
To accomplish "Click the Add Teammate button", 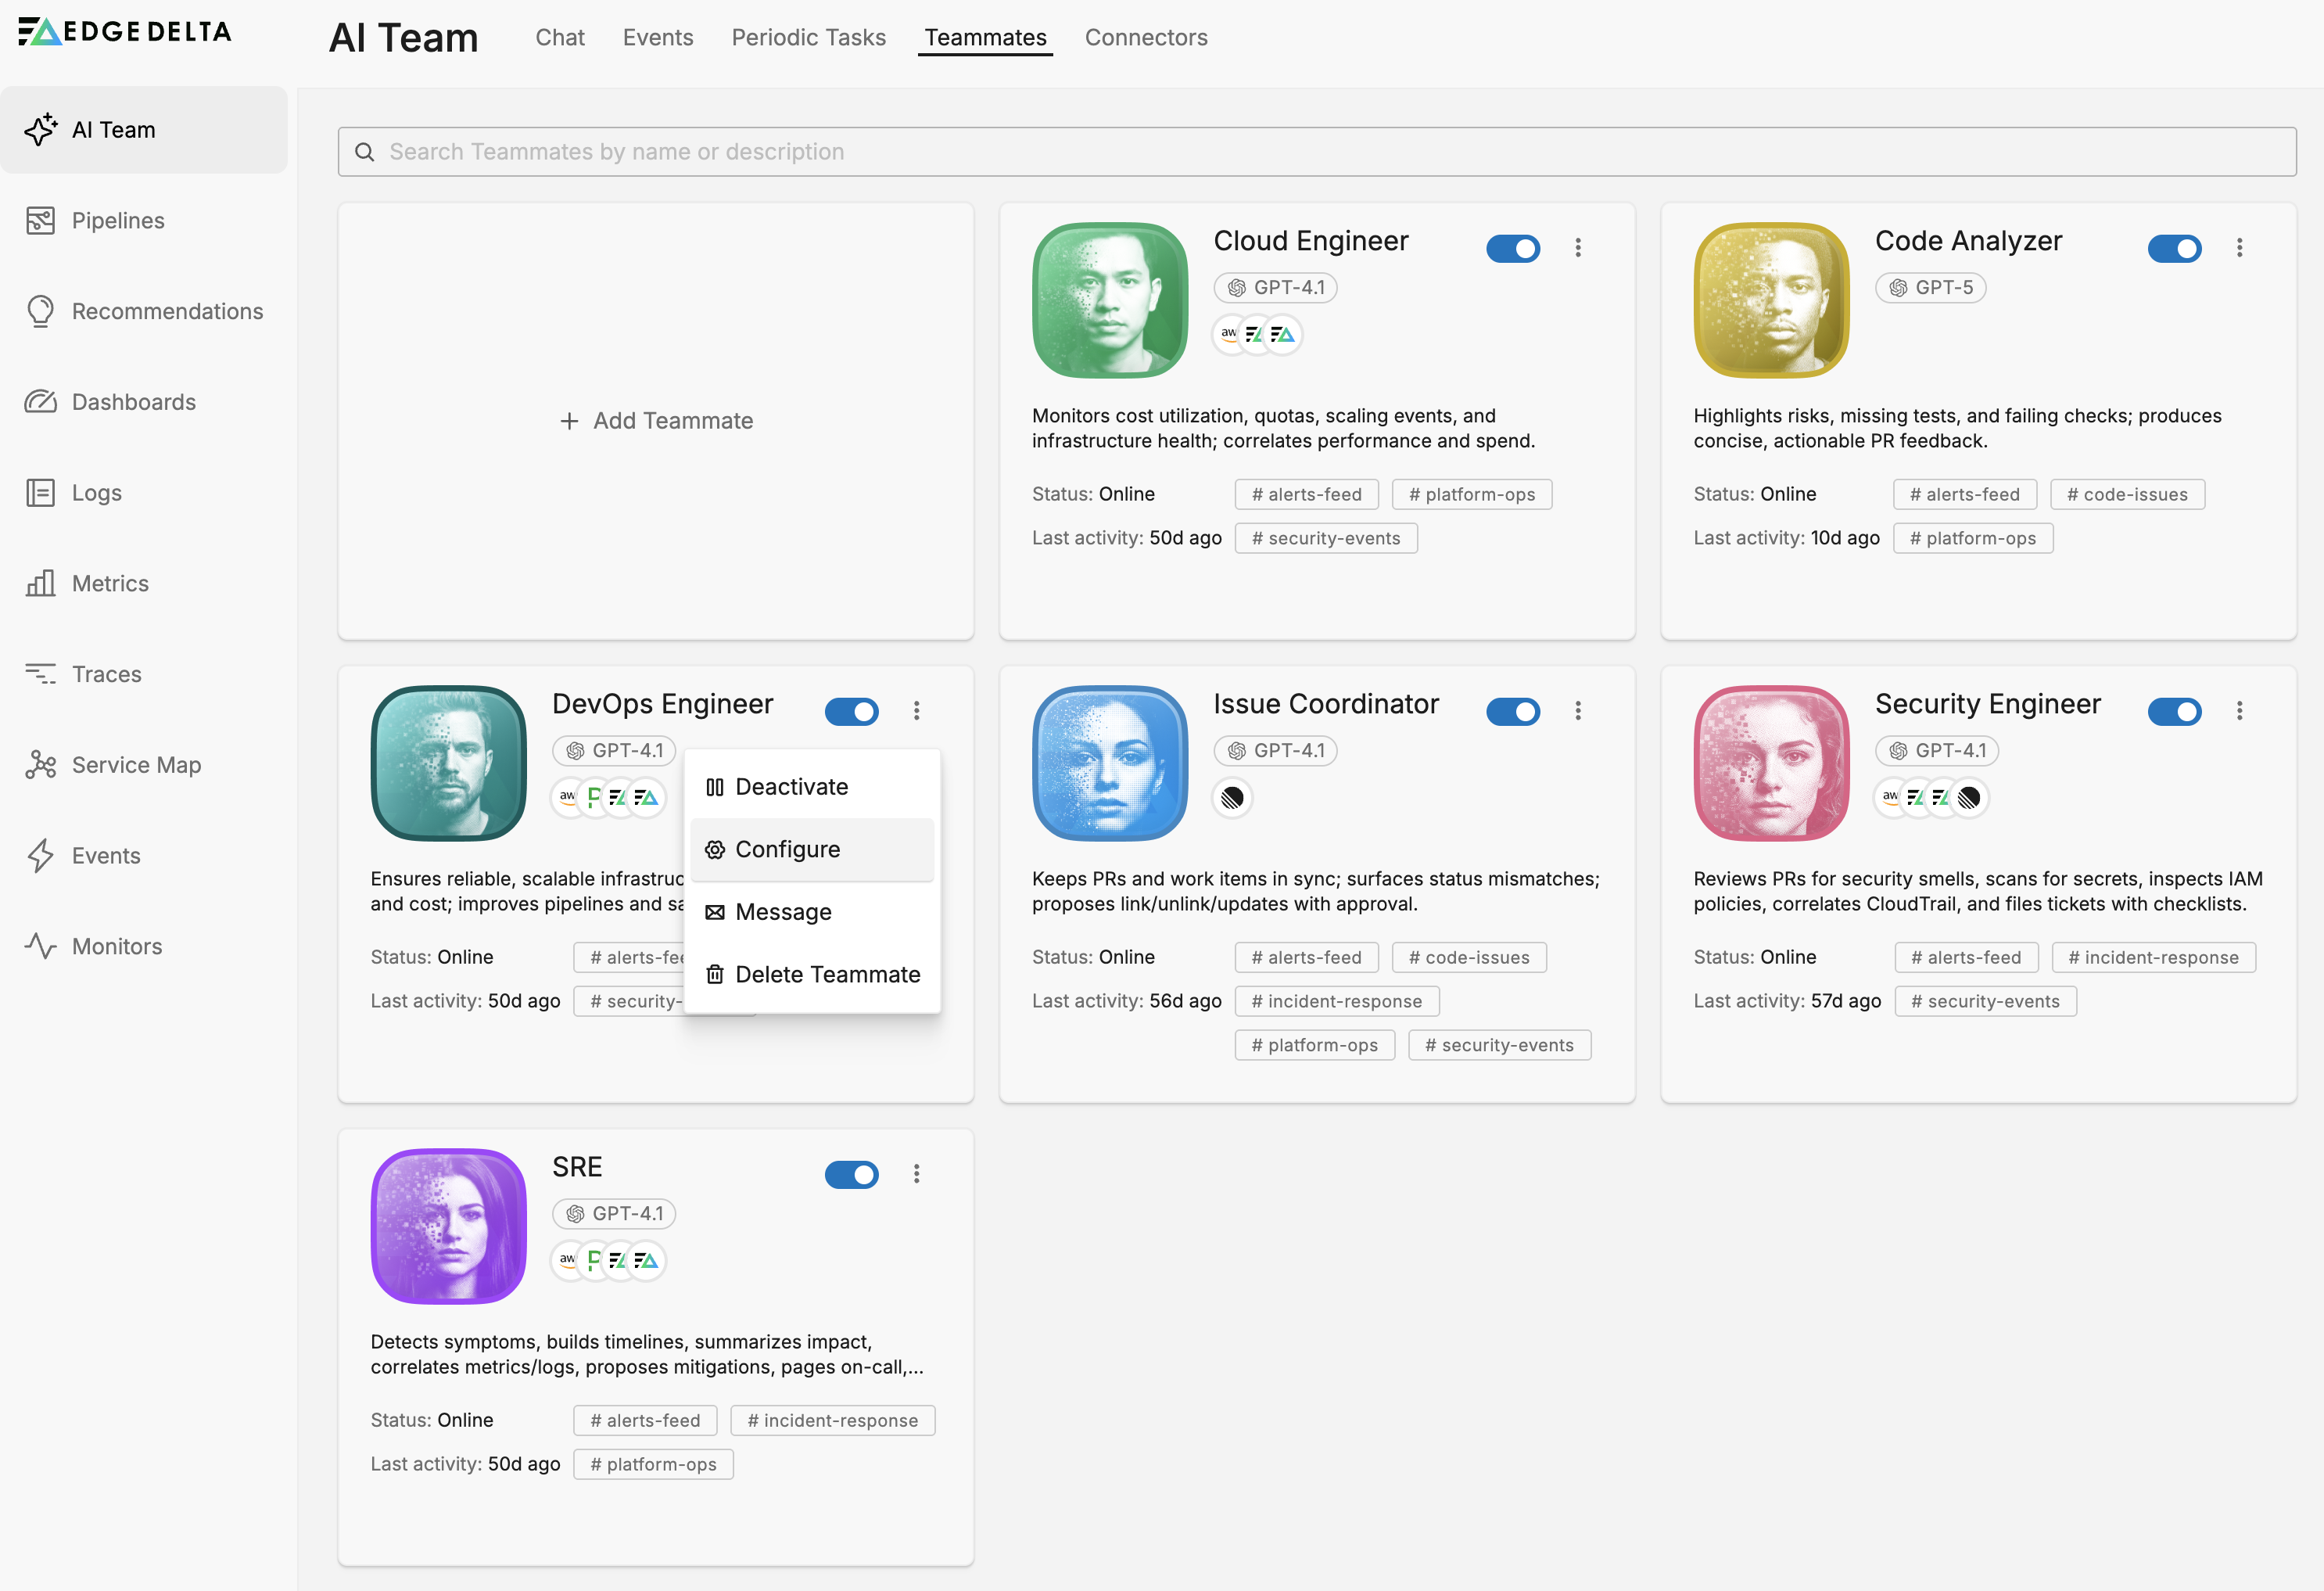I will point(656,421).
